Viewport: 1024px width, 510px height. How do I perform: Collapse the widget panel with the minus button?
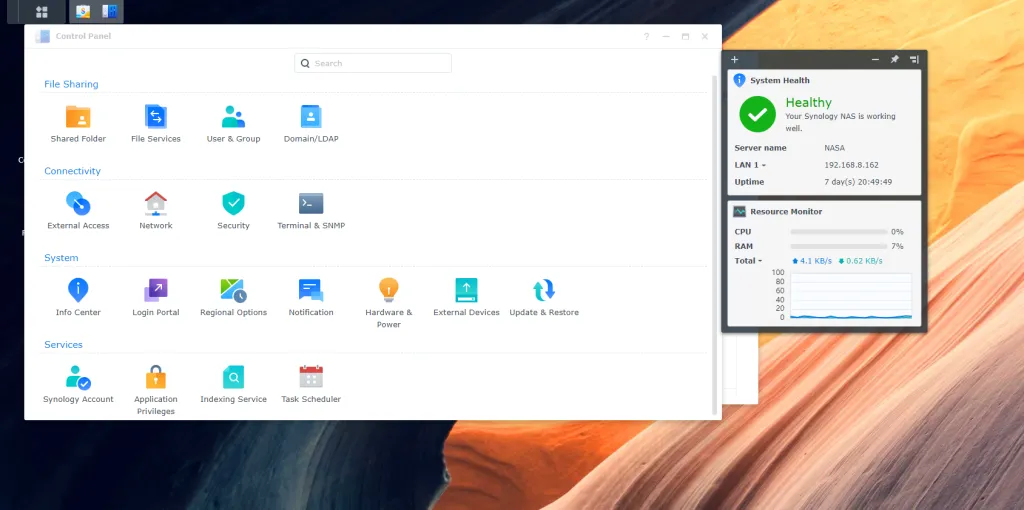tap(875, 59)
